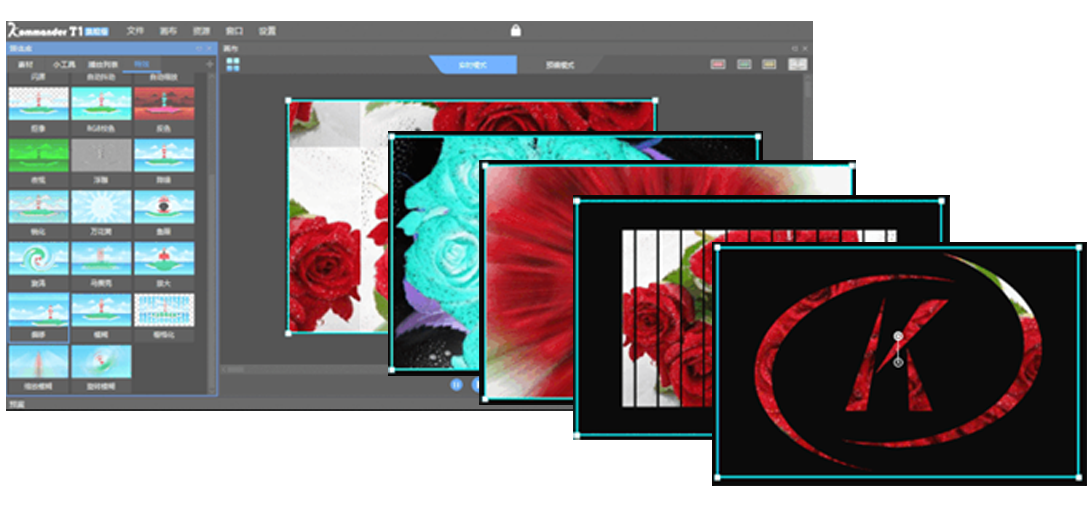Select the 预编模式 mode tab
This screenshot has height=505, width=1091.
click(x=560, y=64)
